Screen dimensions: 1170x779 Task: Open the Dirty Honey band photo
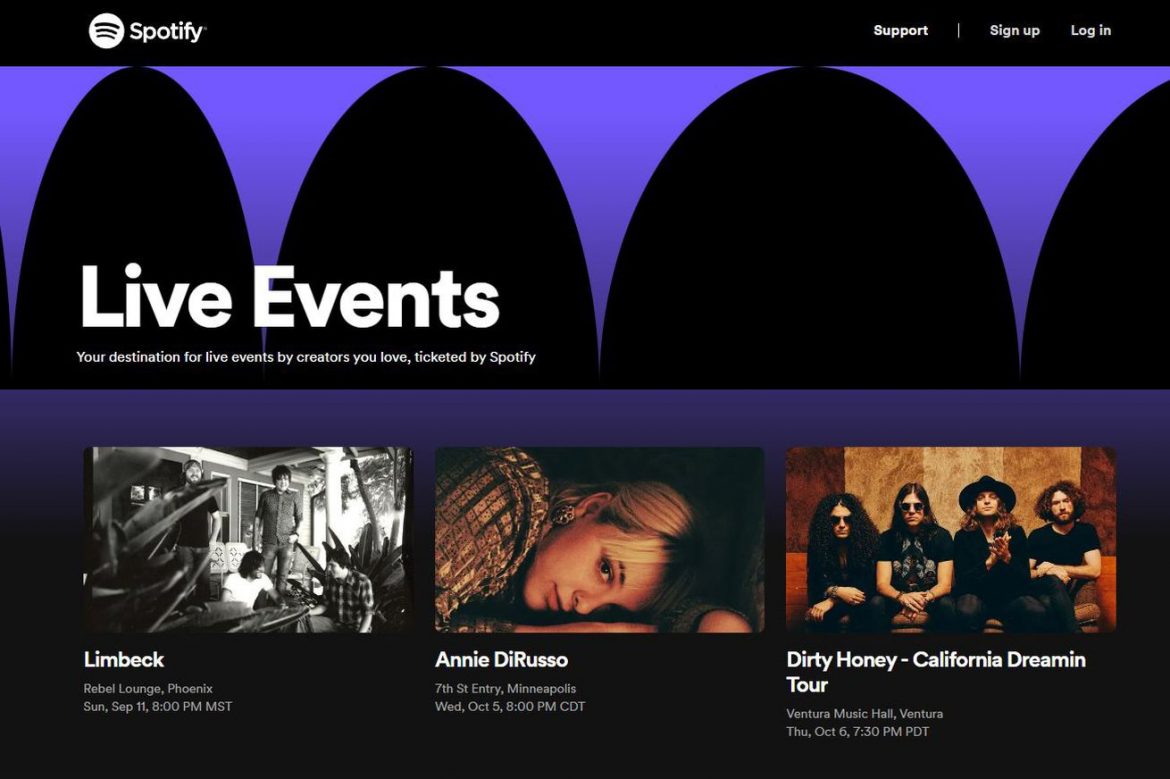point(951,539)
